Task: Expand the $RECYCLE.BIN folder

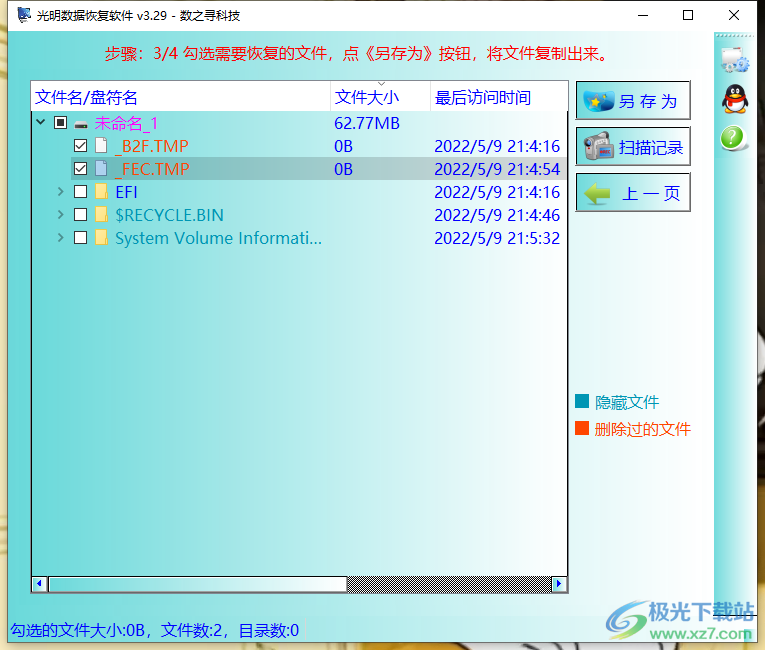Action: pos(60,214)
